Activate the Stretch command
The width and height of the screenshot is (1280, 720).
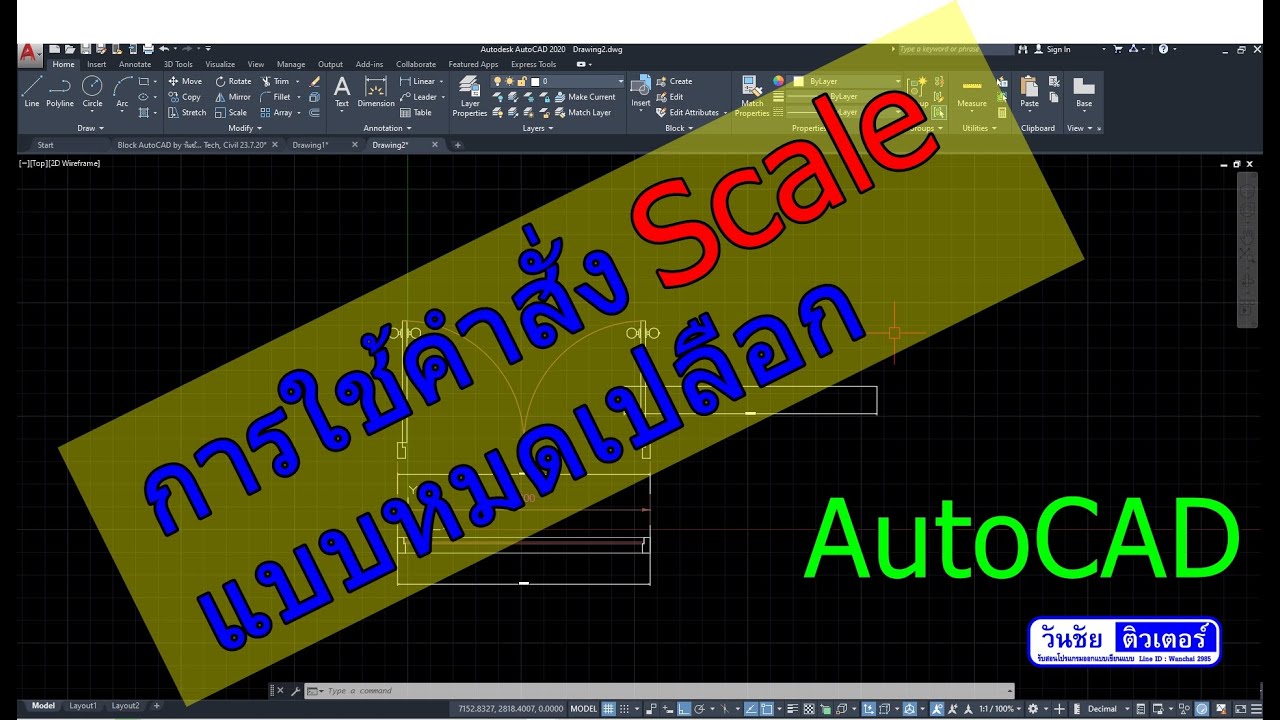click(187, 112)
